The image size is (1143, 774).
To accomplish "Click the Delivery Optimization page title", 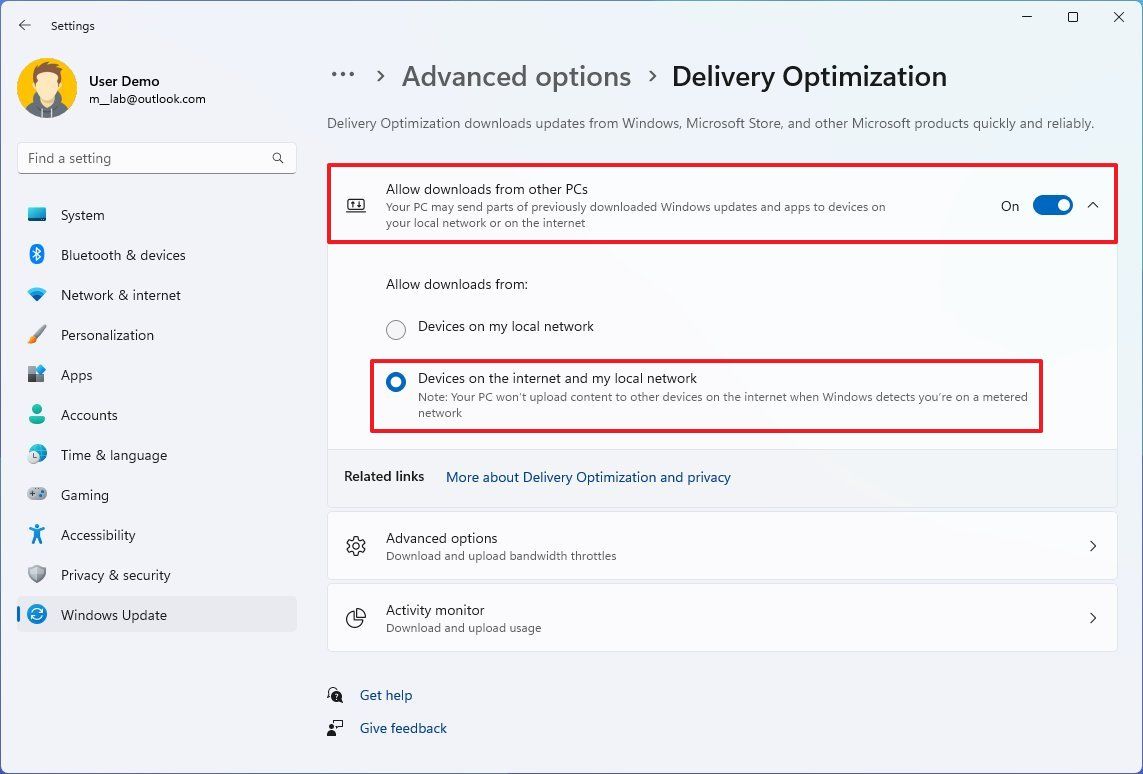I will (x=809, y=77).
